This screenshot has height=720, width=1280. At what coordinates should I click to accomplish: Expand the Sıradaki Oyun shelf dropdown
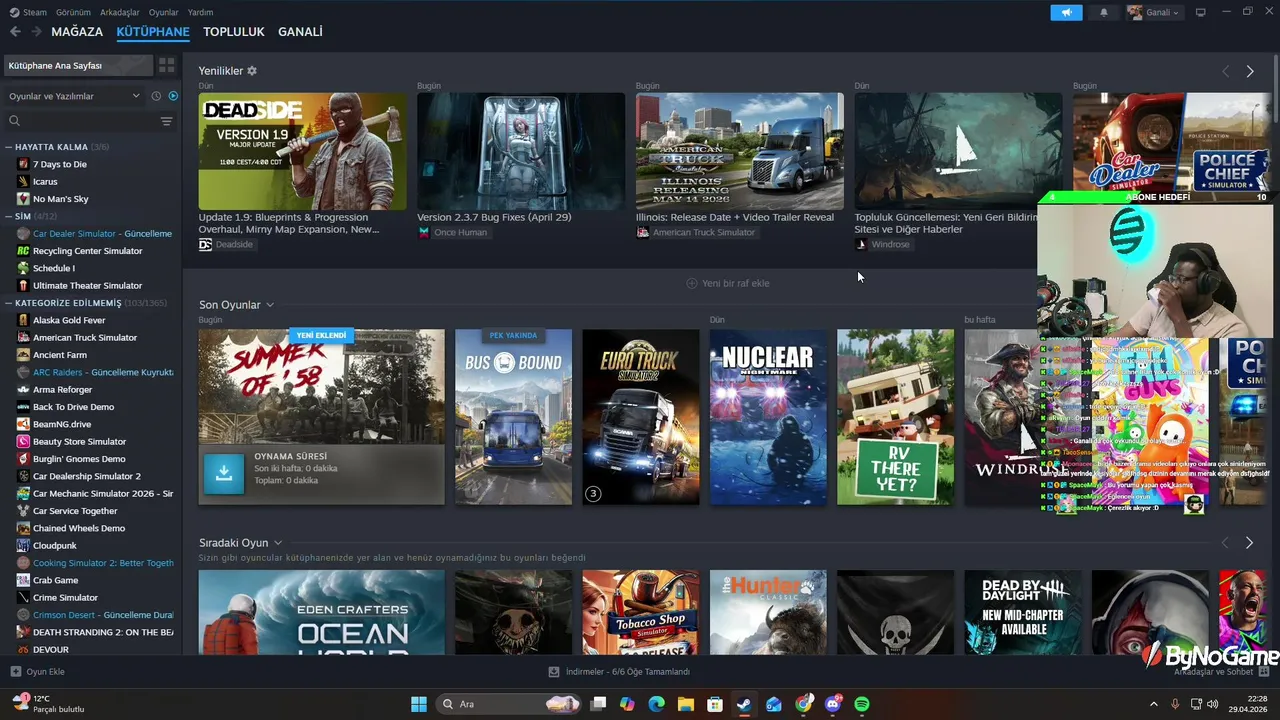coord(278,543)
